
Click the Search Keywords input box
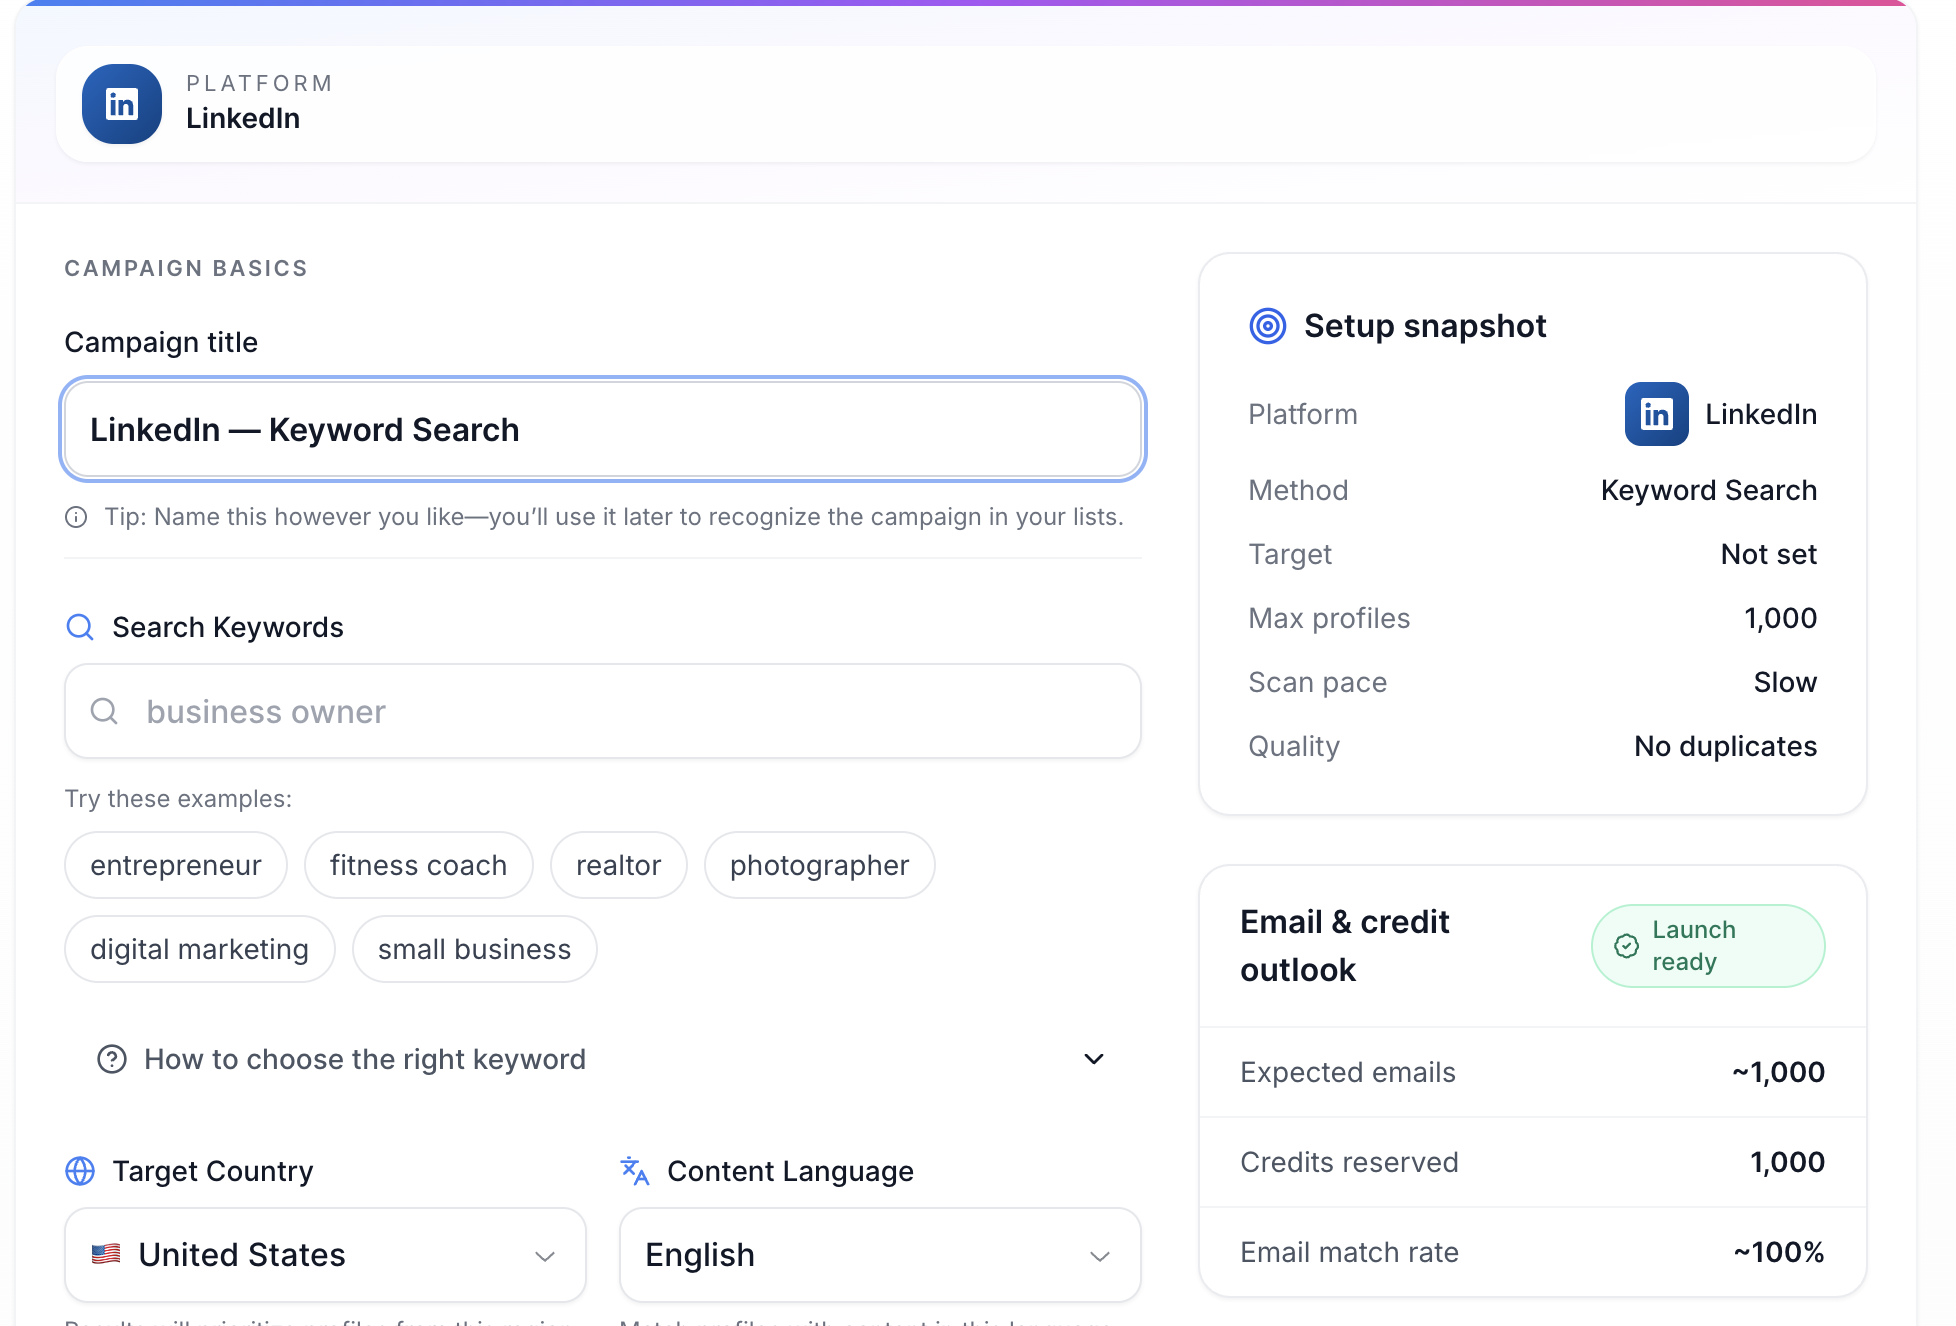602,711
